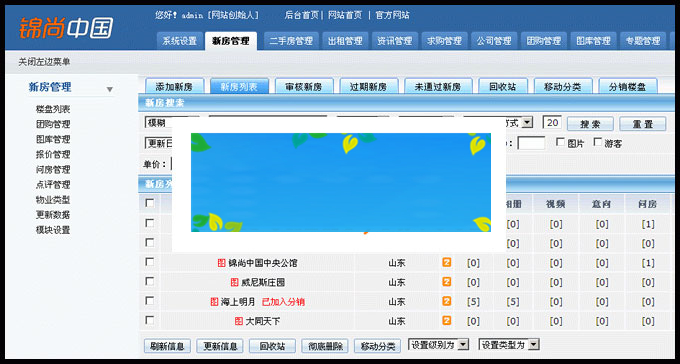Click the 后台首页 link

(301, 15)
